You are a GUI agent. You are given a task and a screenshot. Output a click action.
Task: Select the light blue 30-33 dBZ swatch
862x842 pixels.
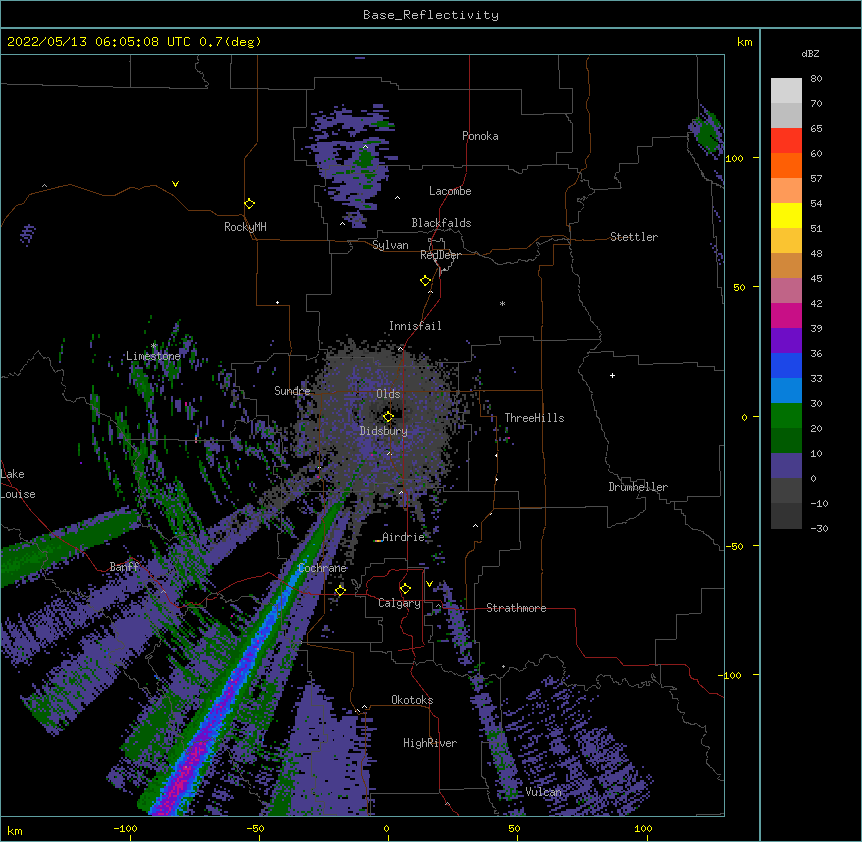pyautogui.click(x=786, y=391)
